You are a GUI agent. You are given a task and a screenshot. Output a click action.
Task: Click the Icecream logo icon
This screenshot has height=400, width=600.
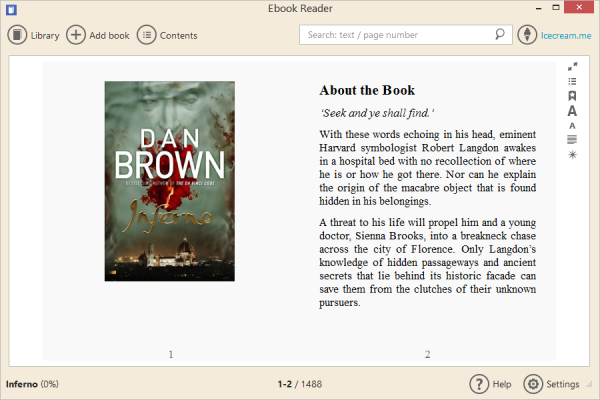pos(527,35)
